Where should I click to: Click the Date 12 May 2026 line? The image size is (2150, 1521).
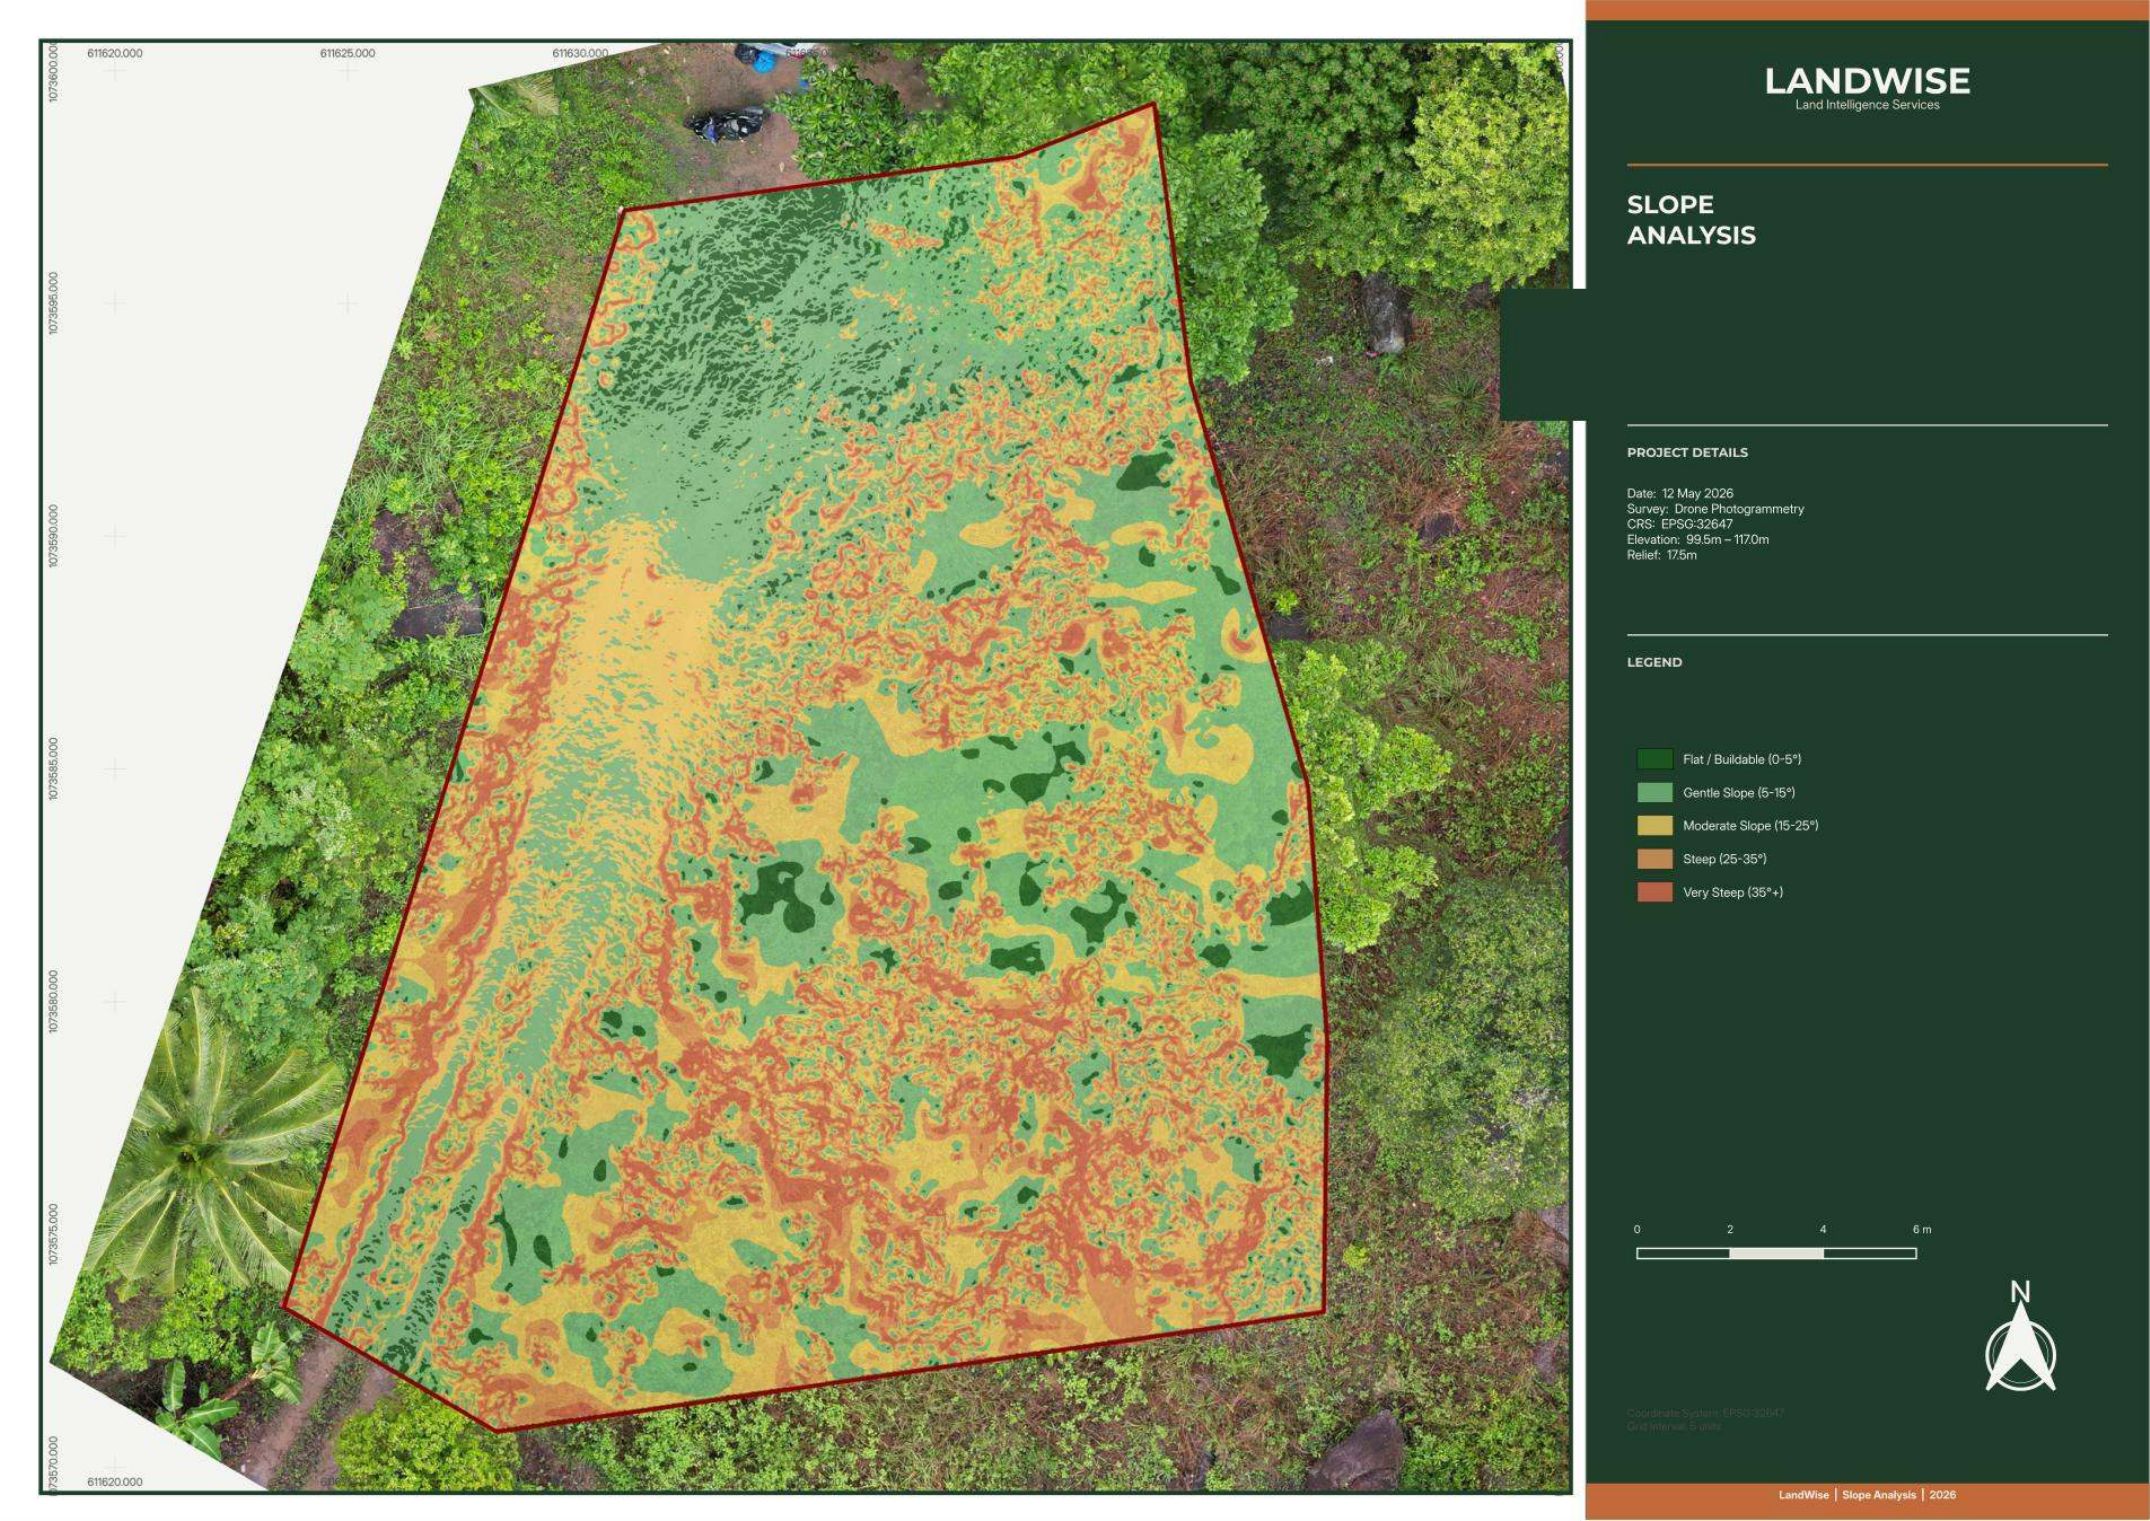coord(1680,493)
